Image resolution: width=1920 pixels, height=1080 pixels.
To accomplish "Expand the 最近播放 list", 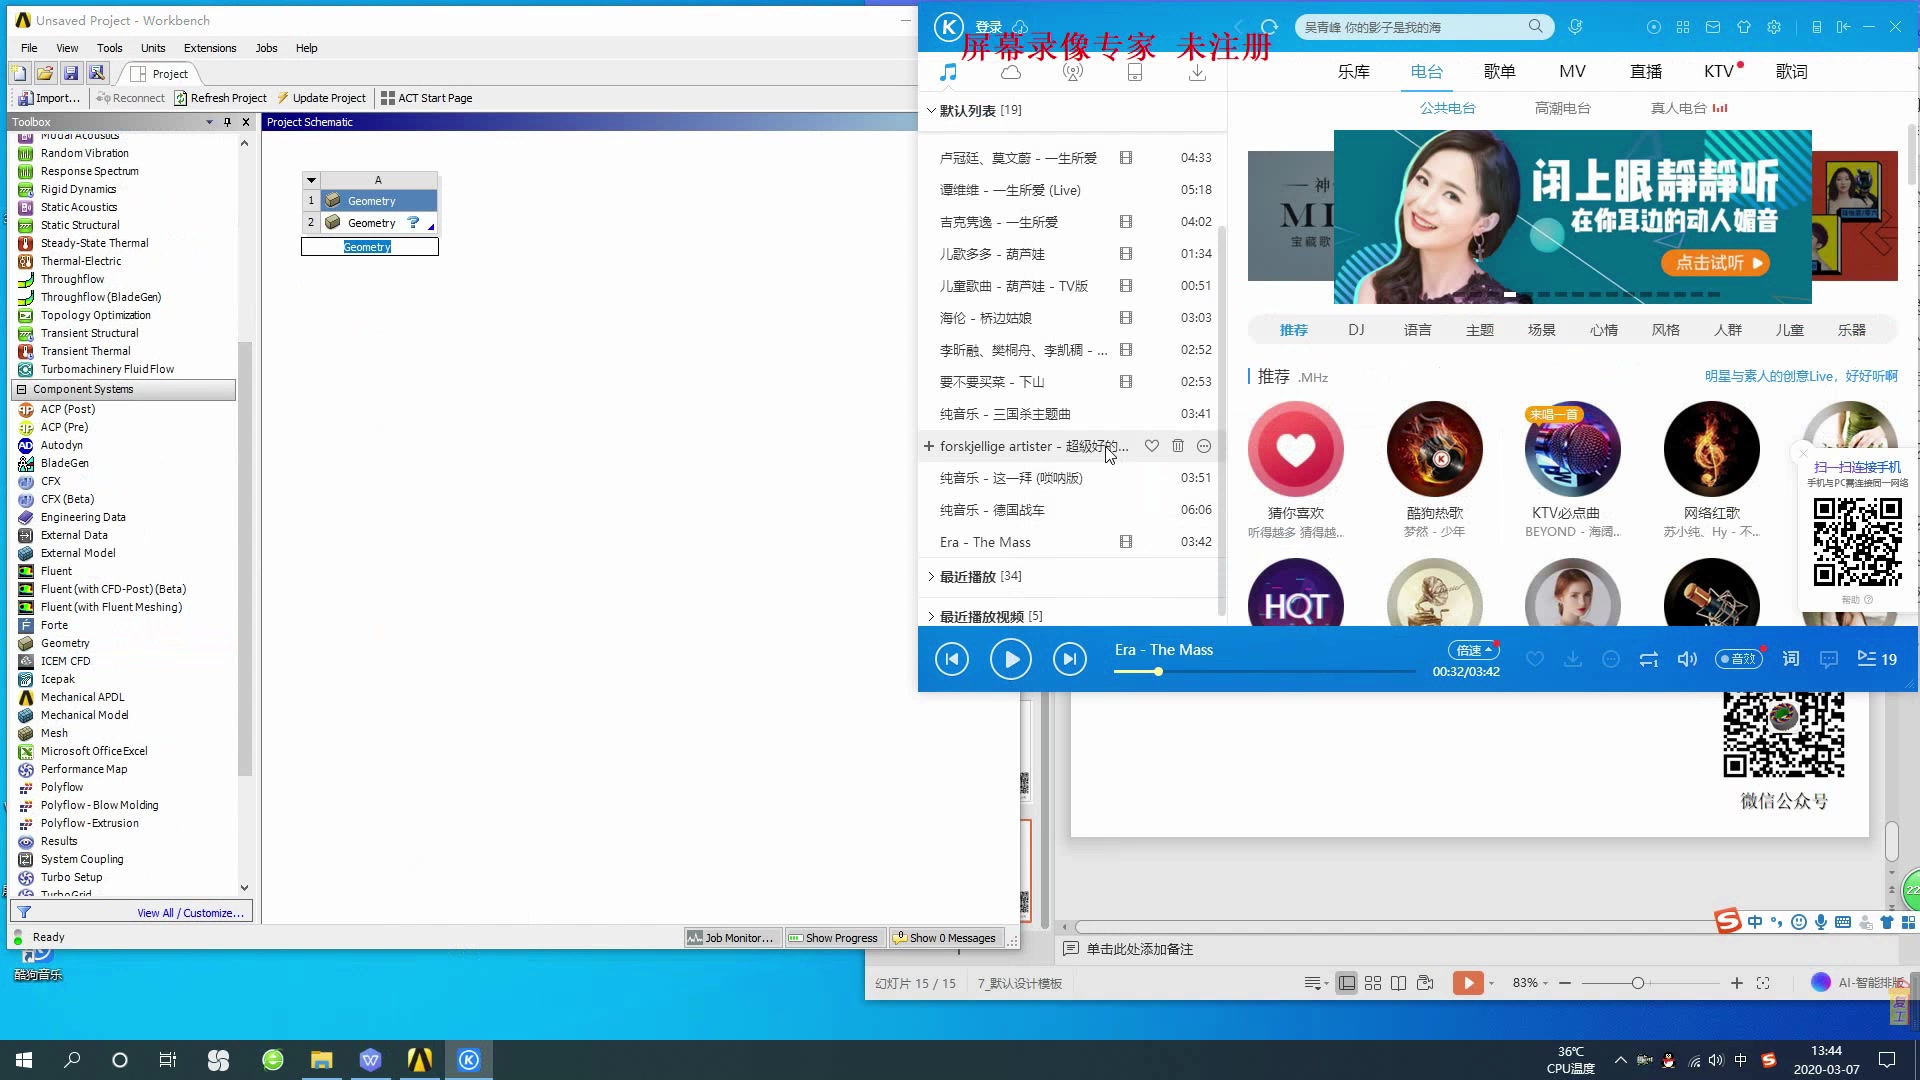I will 931,576.
